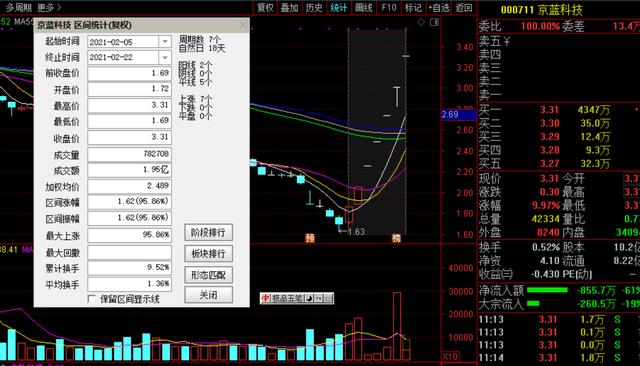This screenshot has width=640, height=366.
Task: Click the X10 volume scale marker
Action: (x=450, y=356)
